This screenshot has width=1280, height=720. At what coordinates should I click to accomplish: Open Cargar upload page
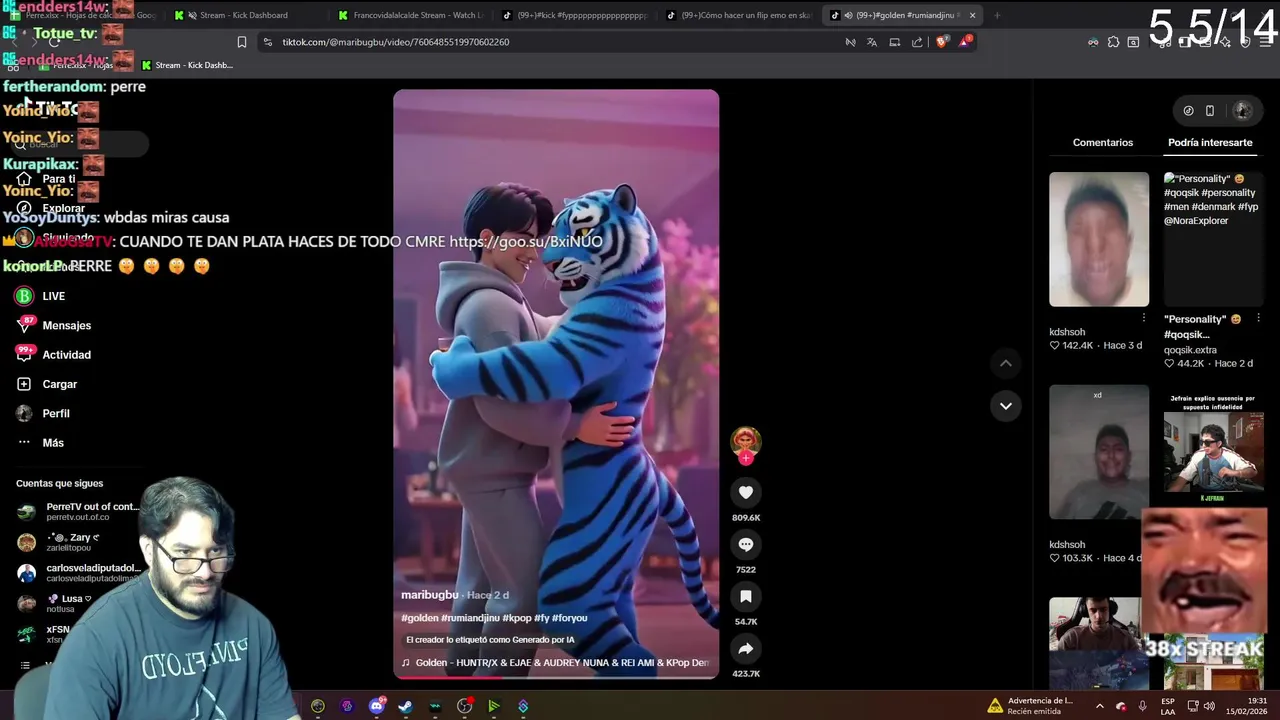coord(46,384)
